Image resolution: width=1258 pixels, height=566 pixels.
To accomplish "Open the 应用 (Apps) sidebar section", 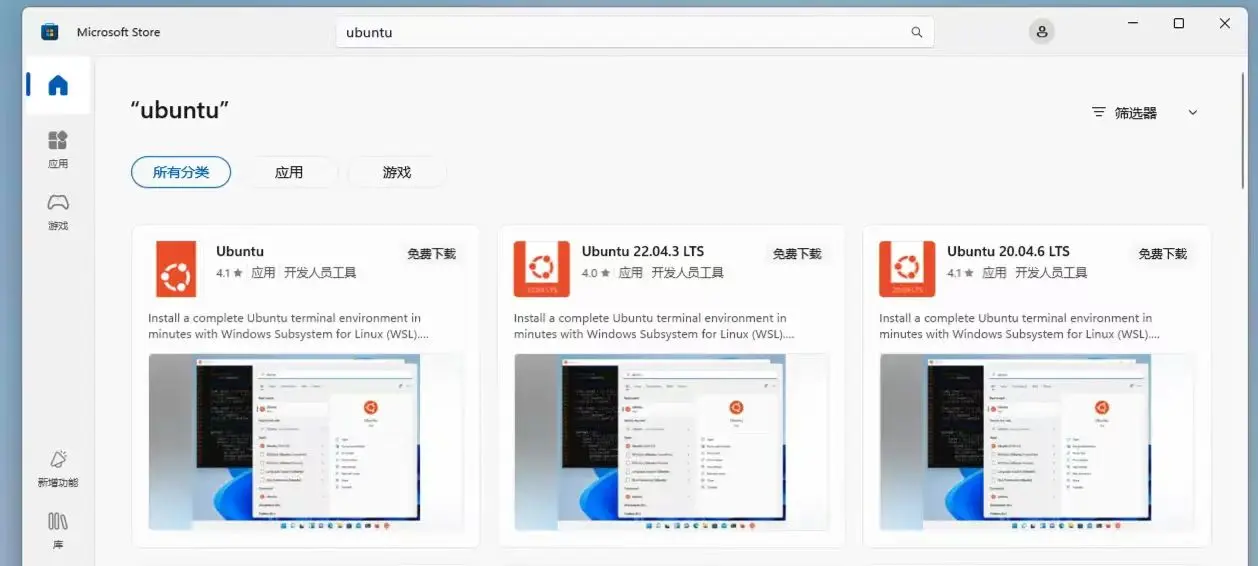I will click(58, 149).
